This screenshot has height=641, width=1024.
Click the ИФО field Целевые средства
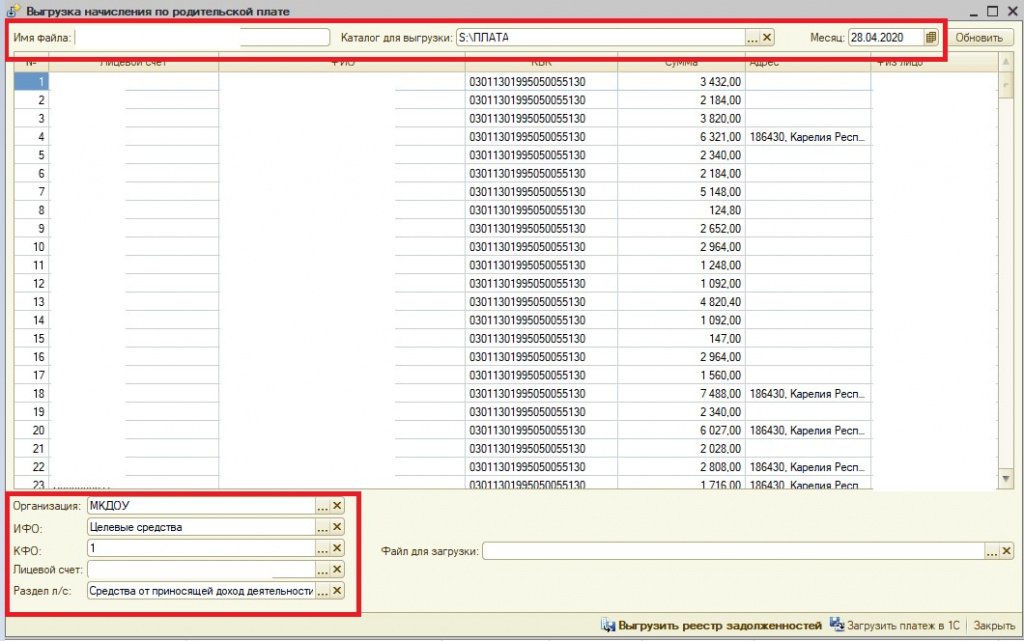(201, 527)
